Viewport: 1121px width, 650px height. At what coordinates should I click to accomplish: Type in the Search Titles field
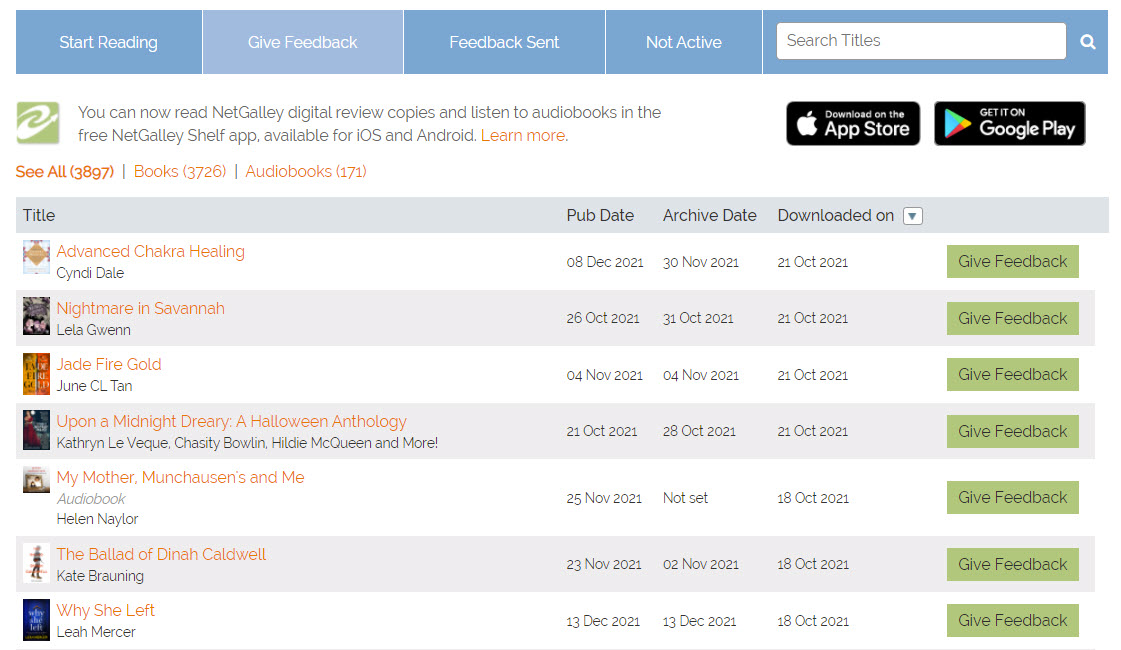click(920, 41)
